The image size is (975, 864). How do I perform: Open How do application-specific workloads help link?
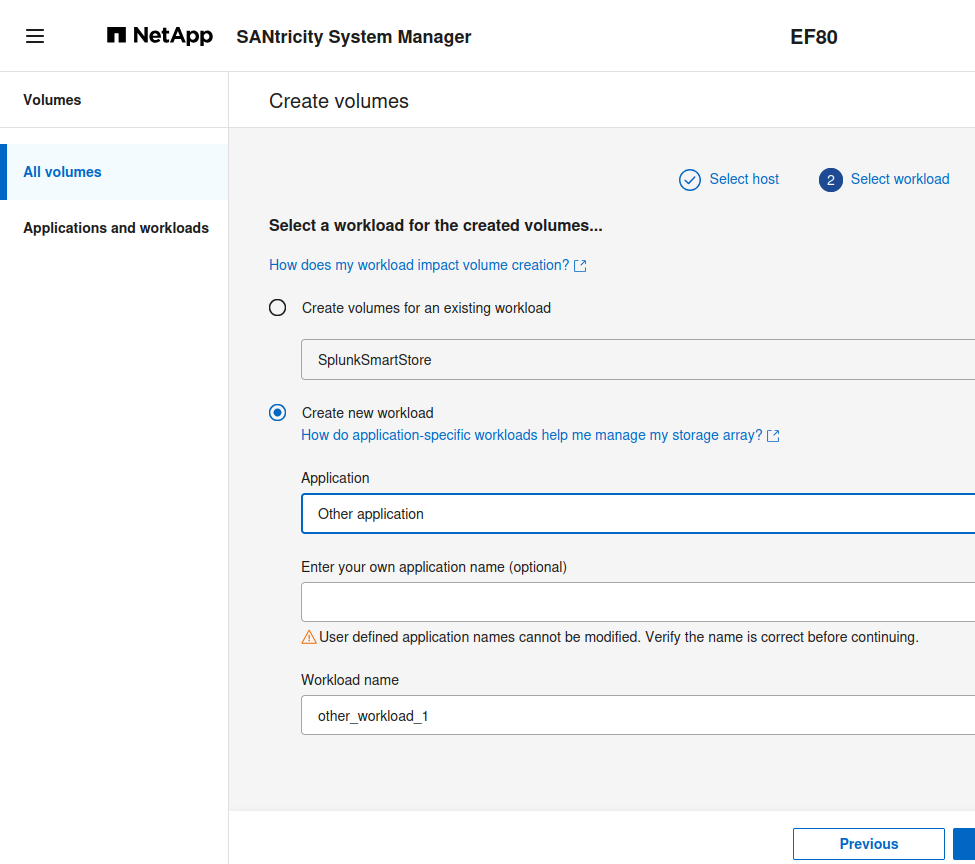532,435
